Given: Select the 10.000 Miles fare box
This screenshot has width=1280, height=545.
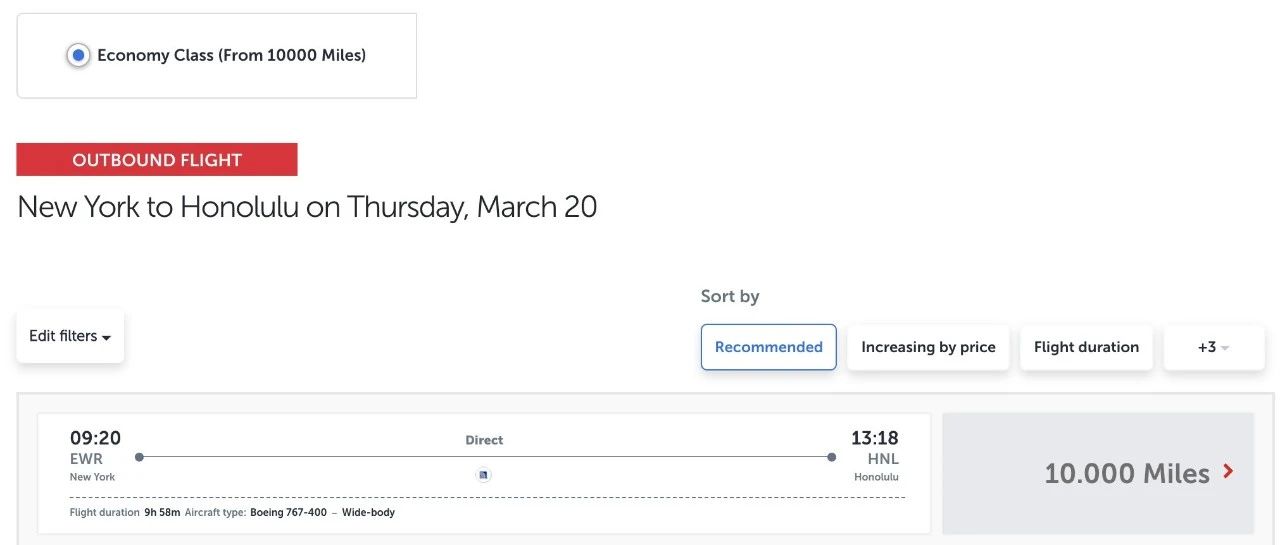Looking at the screenshot, I should pyautogui.click(x=1098, y=473).
